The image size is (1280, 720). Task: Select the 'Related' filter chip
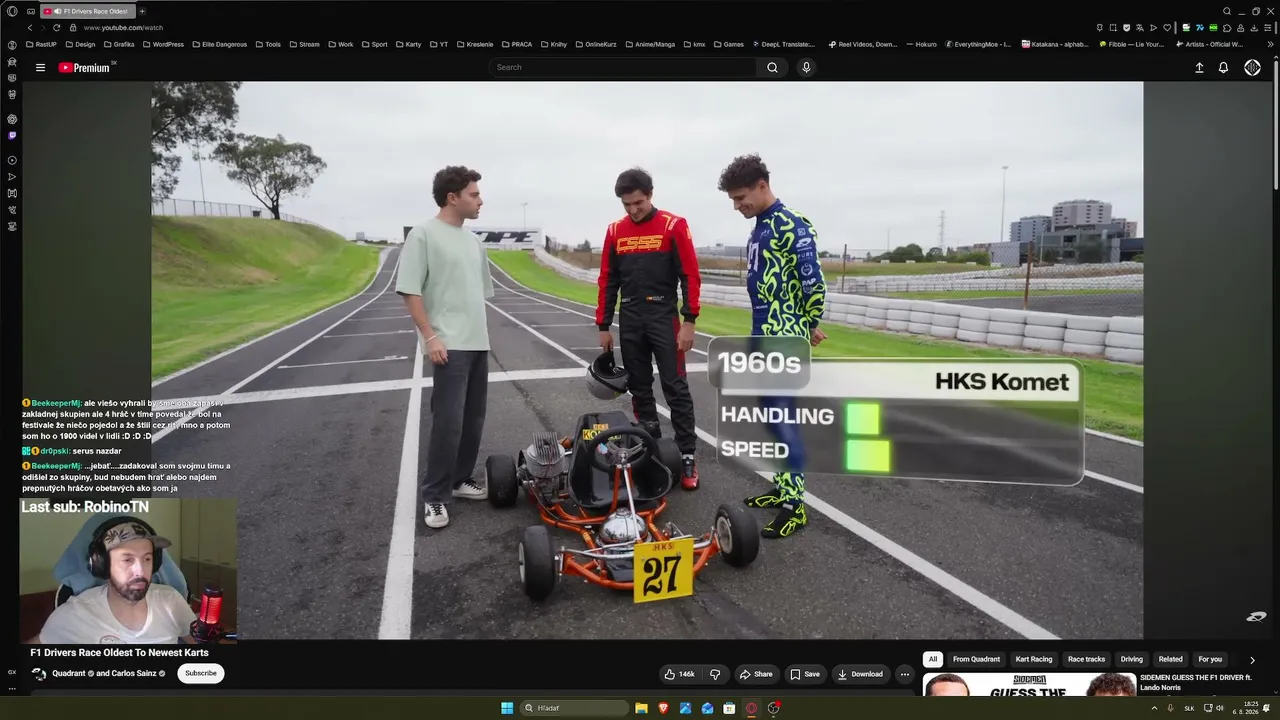click(1171, 659)
